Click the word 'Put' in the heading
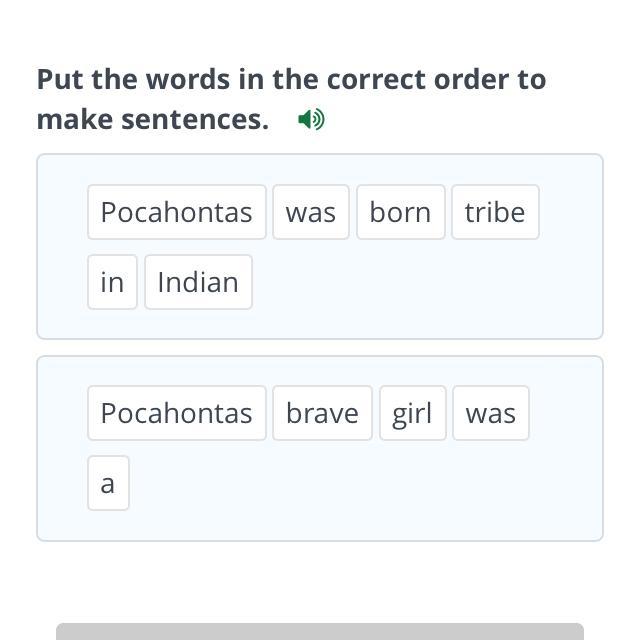Screen dimensions: 640x640 coord(59,79)
